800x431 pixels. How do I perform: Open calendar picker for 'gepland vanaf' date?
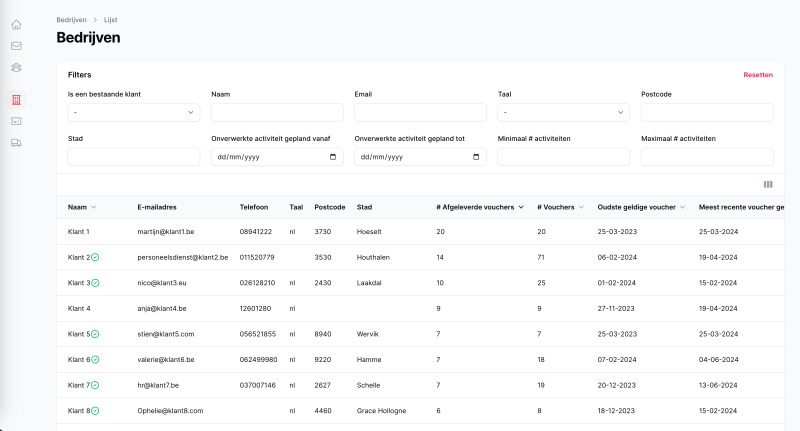[334, 157]
